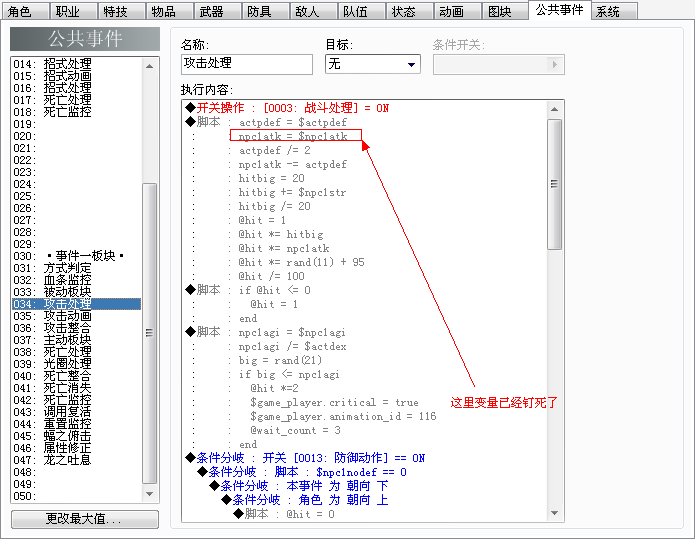Select 条件分歧 开关 [0013: 防御动作] == ON
Image resolution: width=695 pixels, height=540 pixels.
tap(305, 458)
